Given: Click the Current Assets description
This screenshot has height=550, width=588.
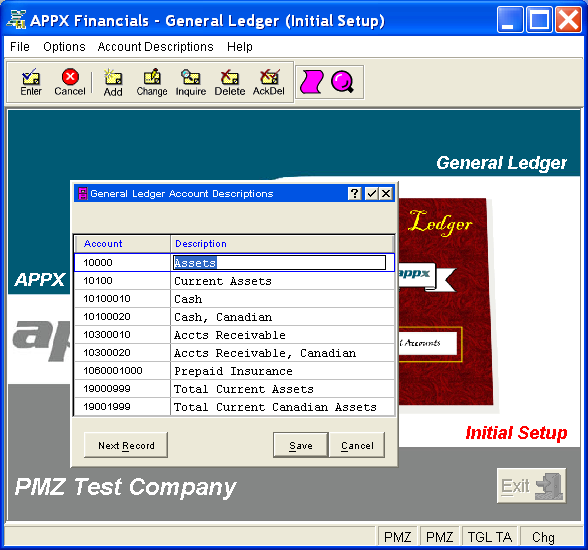Looking at the screenshot, I should [x=223, y=281].
